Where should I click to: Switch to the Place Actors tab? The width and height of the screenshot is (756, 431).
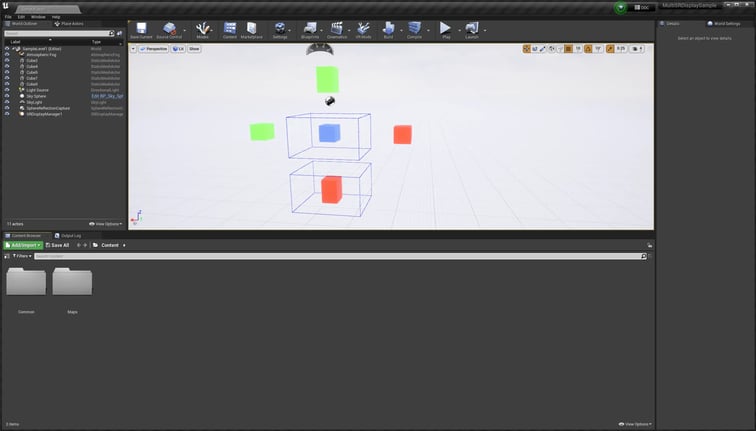pos(69,24)
